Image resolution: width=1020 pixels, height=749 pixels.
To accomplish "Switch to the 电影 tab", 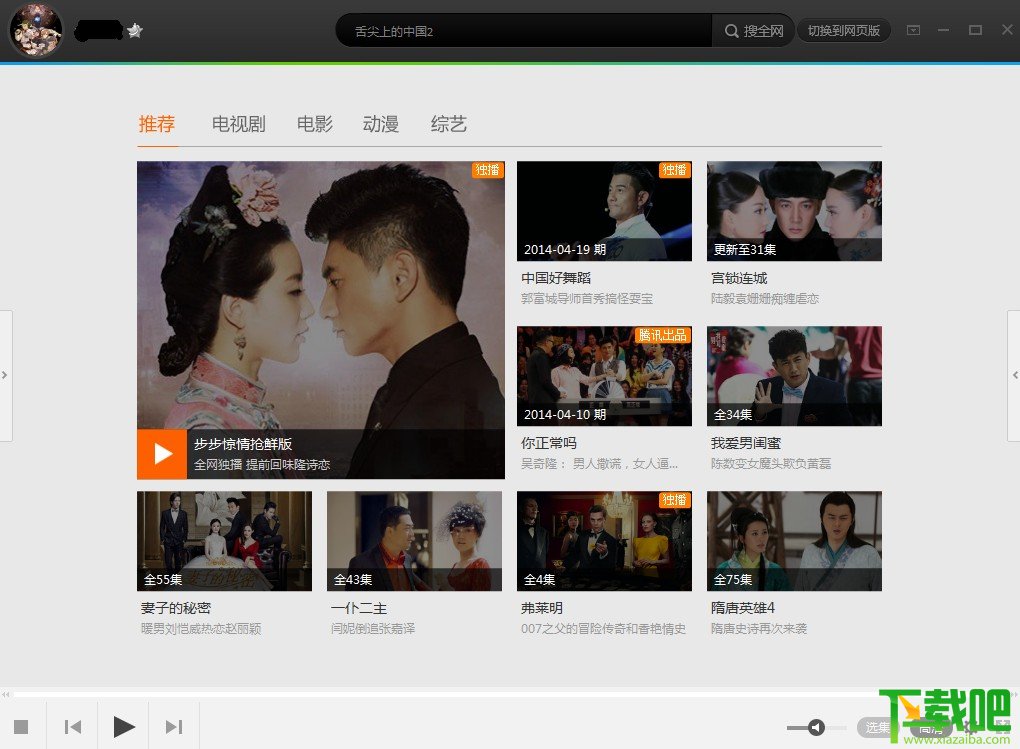I will click(315, 124).
